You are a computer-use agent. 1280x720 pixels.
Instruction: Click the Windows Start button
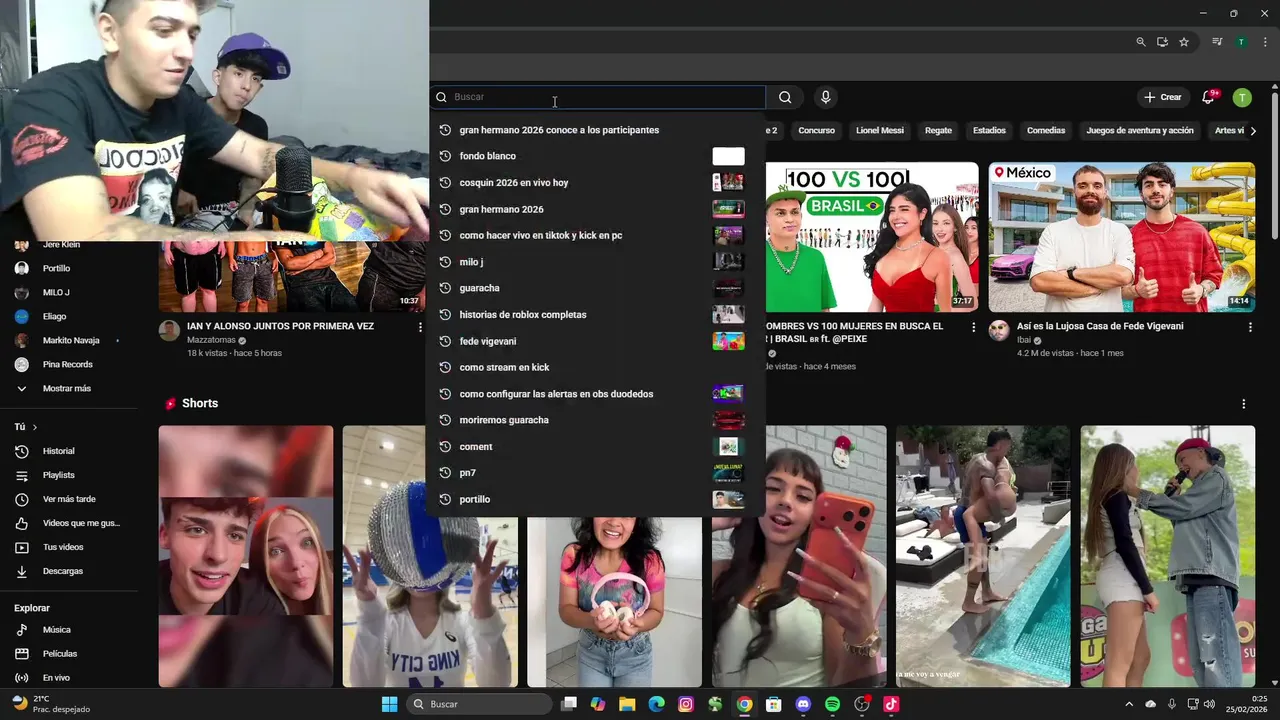[x=389, y=704]
